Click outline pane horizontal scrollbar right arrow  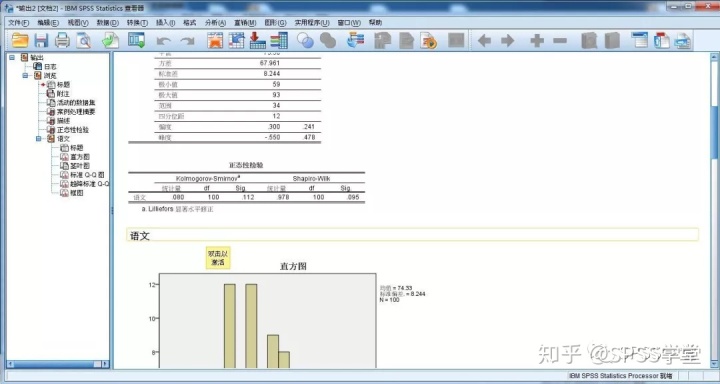106,364
